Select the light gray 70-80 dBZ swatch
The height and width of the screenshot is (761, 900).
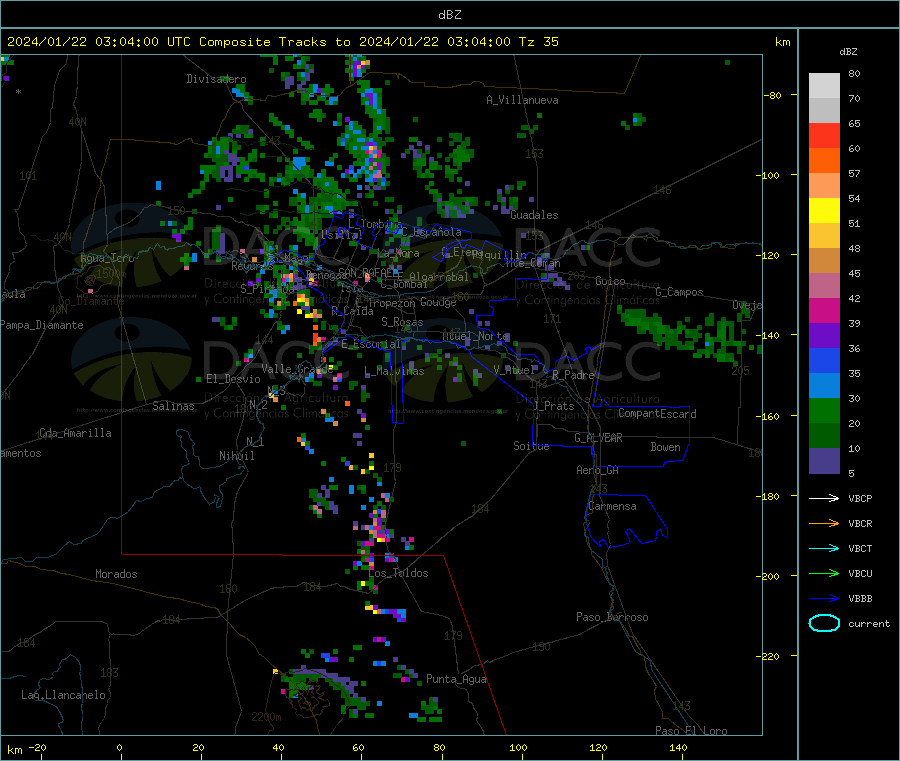click(x=824, y=86)
